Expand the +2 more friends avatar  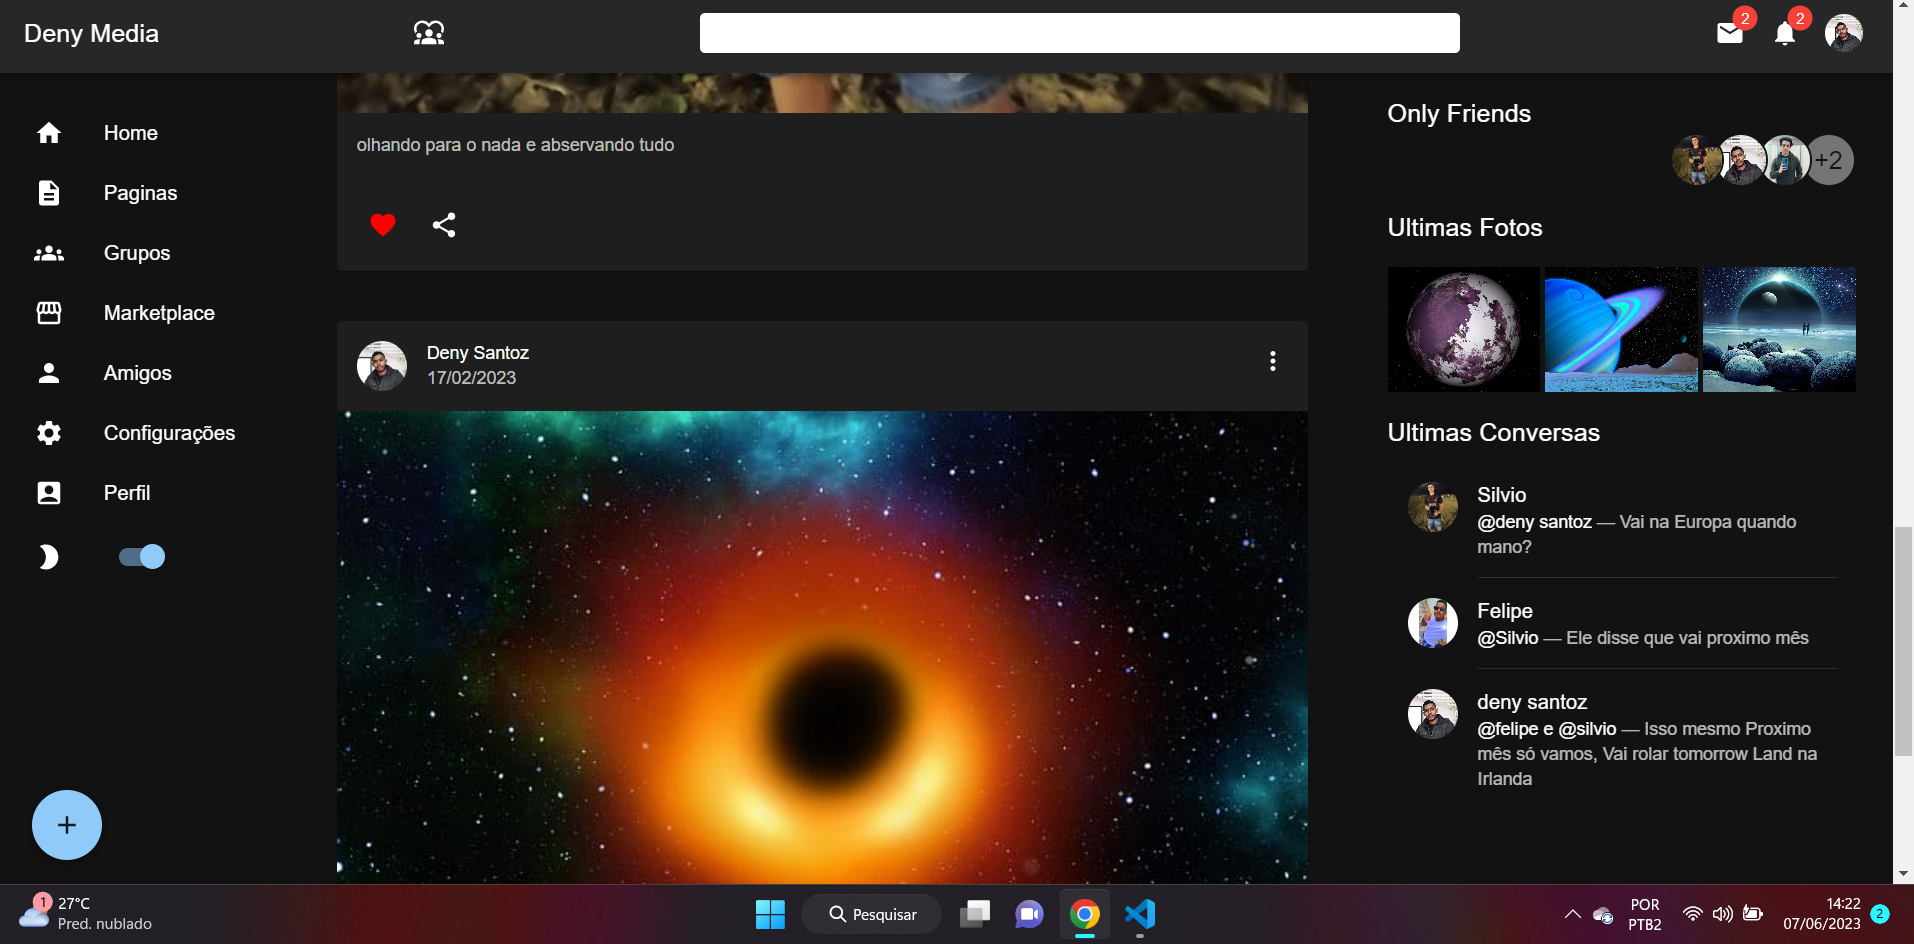click(x=1829, y=160)
